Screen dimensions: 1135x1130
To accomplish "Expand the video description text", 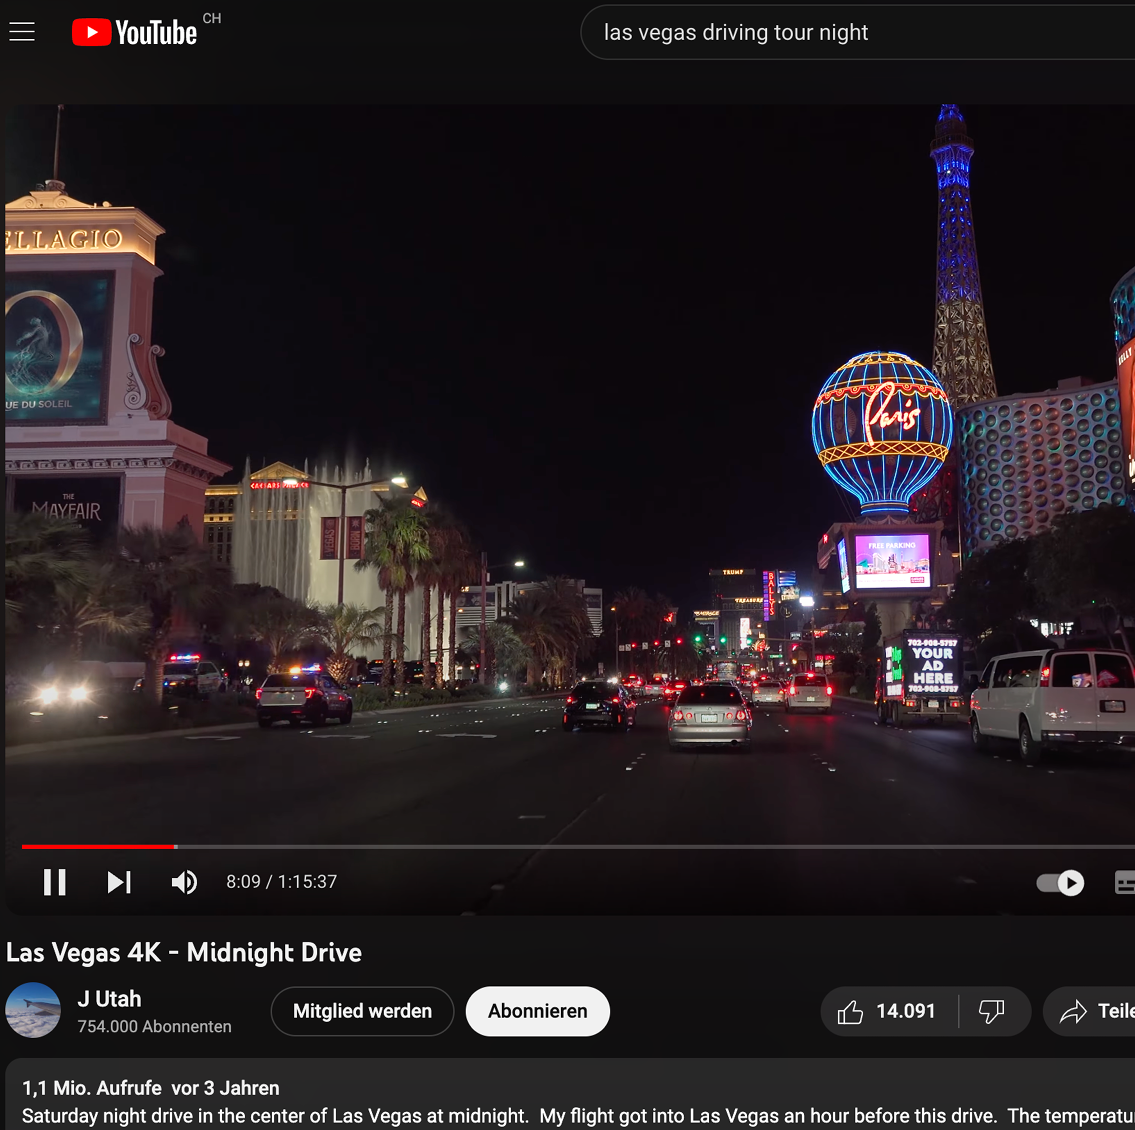I will tap(578, 1116).
